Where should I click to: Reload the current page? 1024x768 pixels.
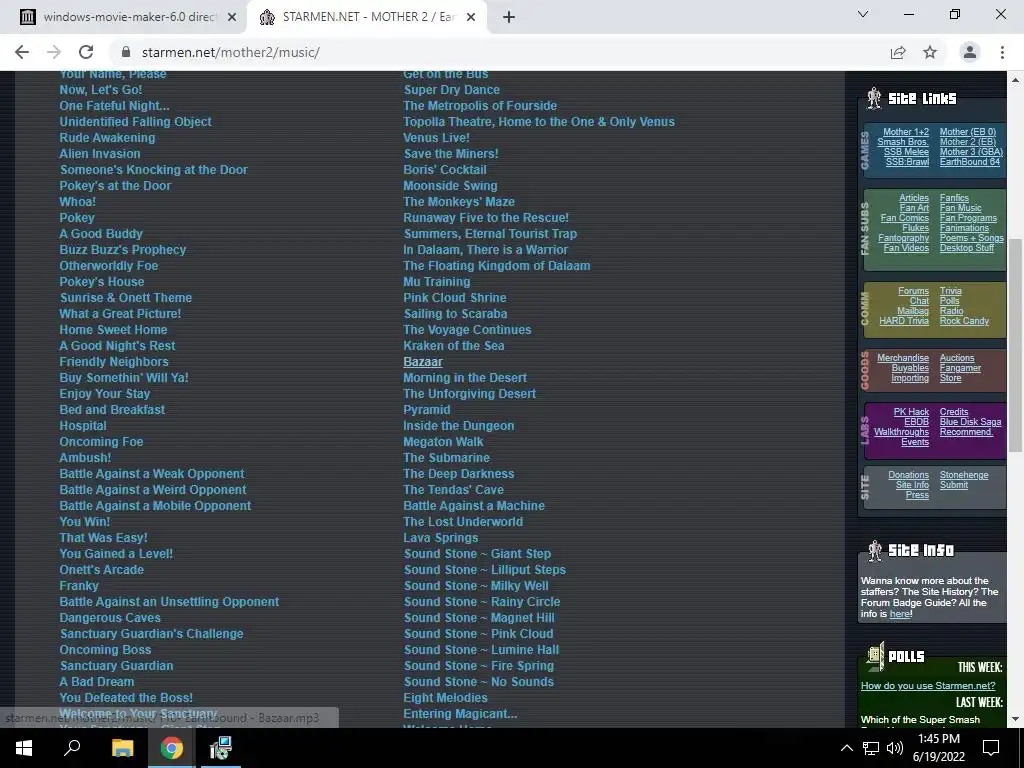coord(86,52)
